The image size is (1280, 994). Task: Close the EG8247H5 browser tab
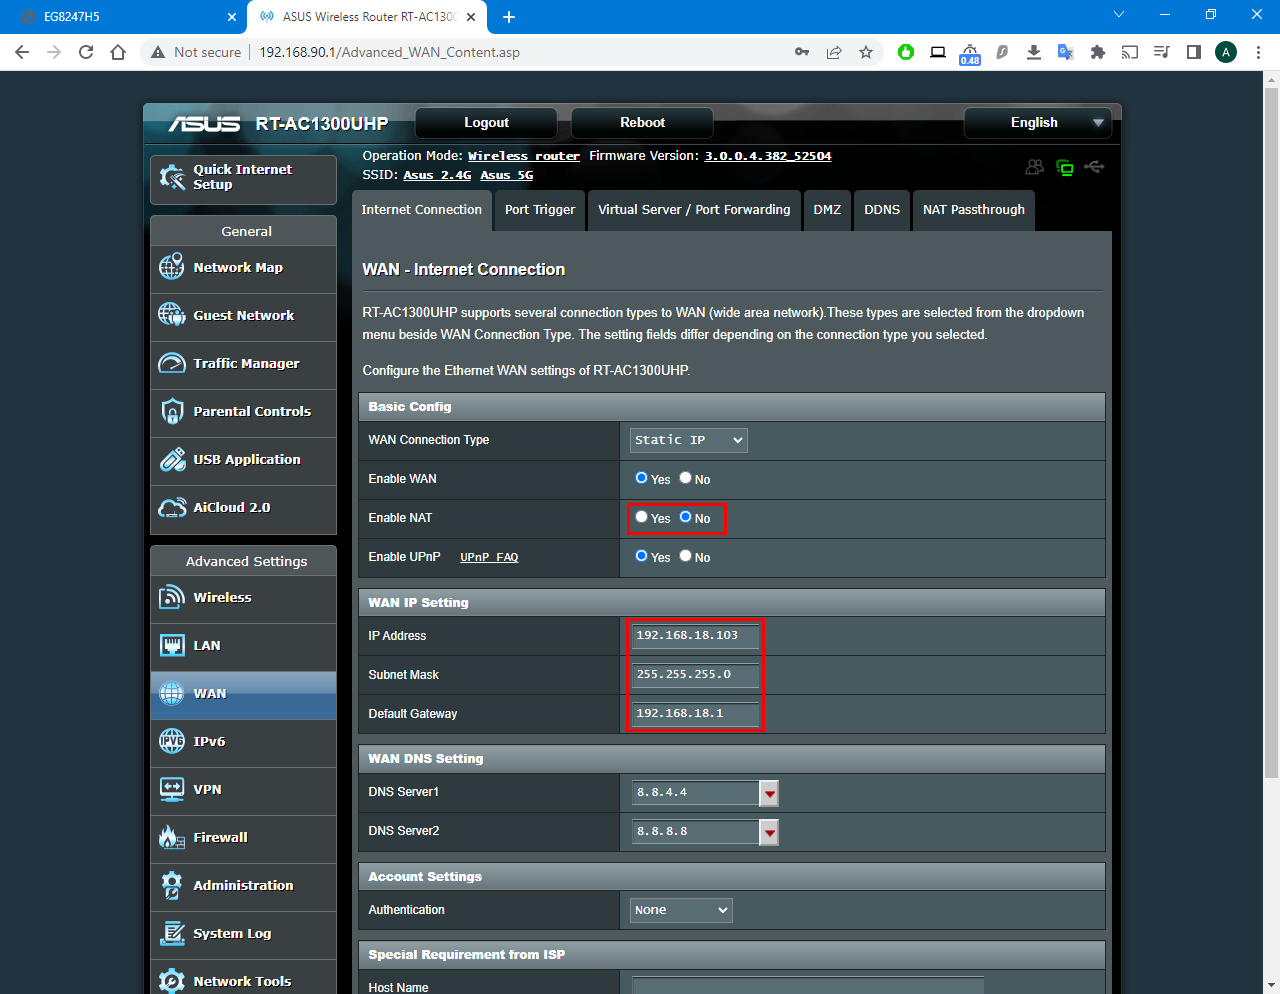point(231,17)
